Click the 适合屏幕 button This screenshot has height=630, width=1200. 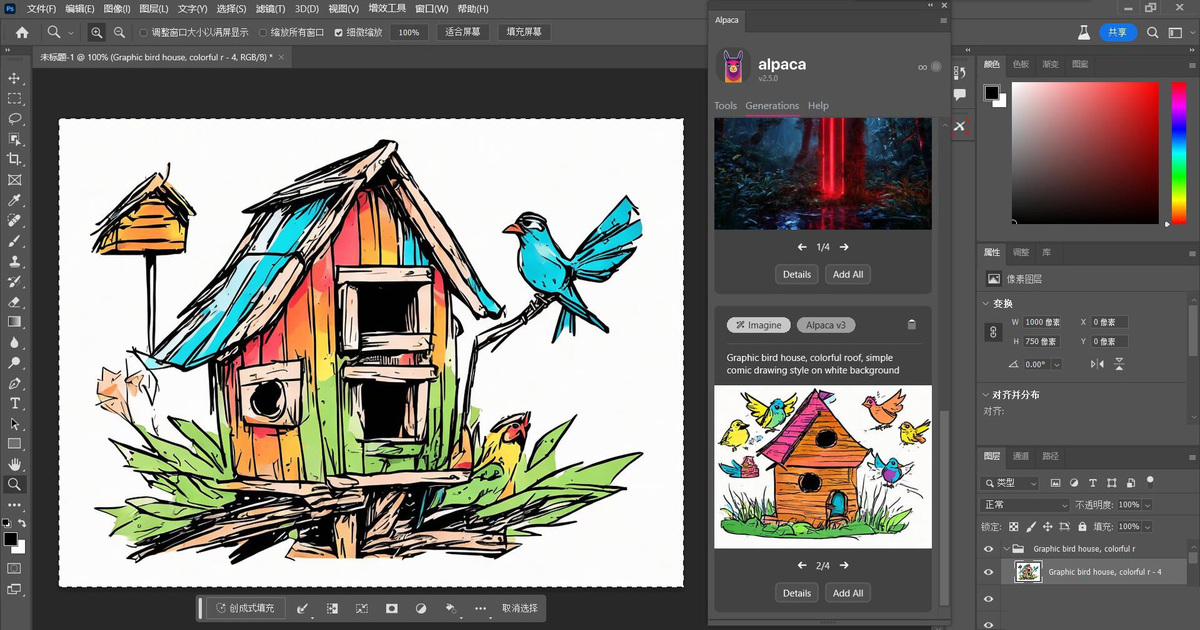(461, 32)
